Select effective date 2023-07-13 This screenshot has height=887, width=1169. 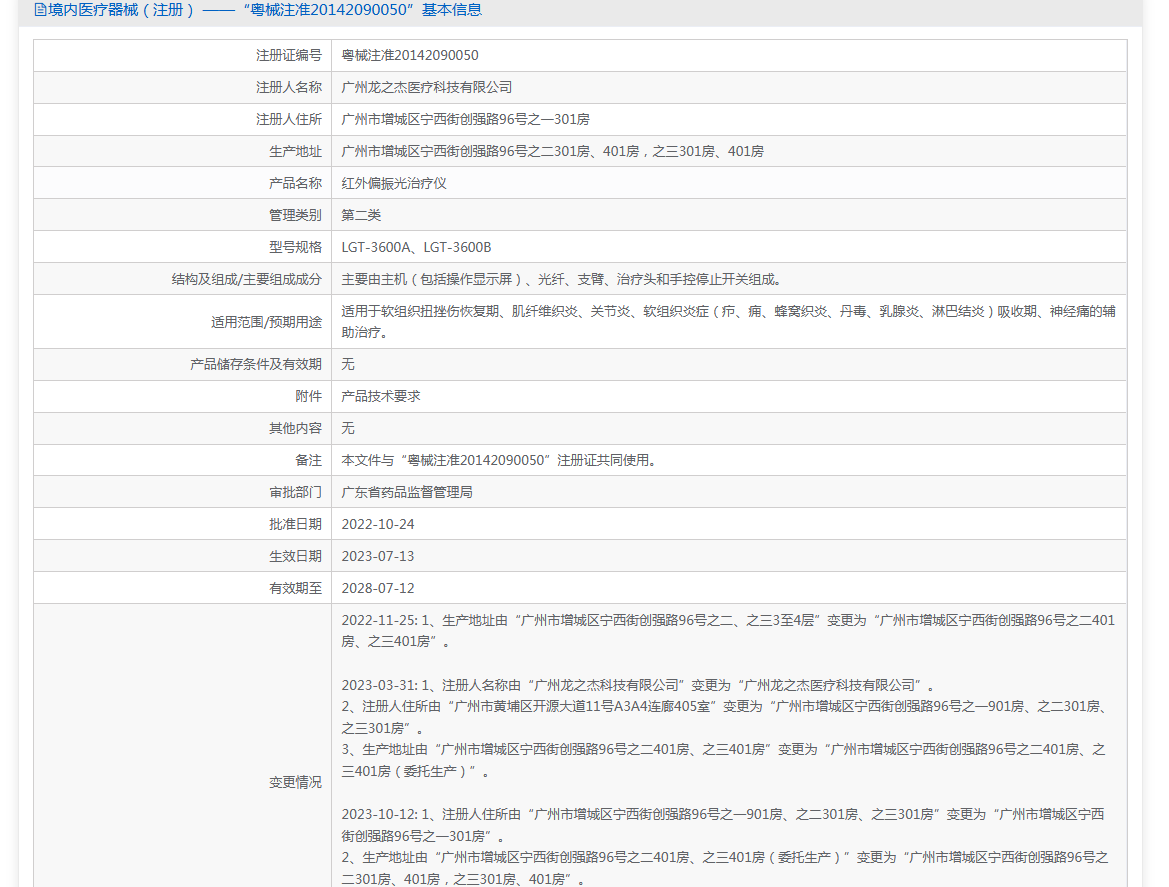(x=378, y=557)
